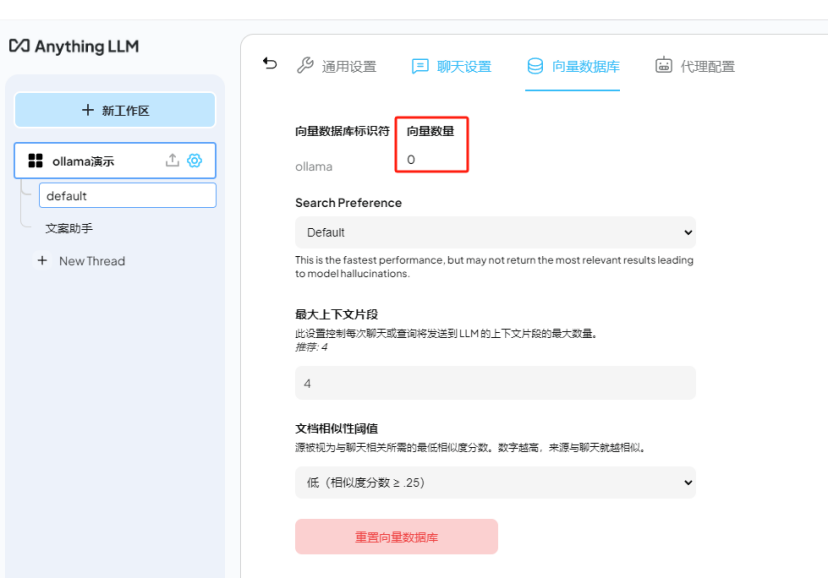Screen dimensions: 828x578
Task: Click the chat bubble icon on 聊天设置
Action: point(419,64)
